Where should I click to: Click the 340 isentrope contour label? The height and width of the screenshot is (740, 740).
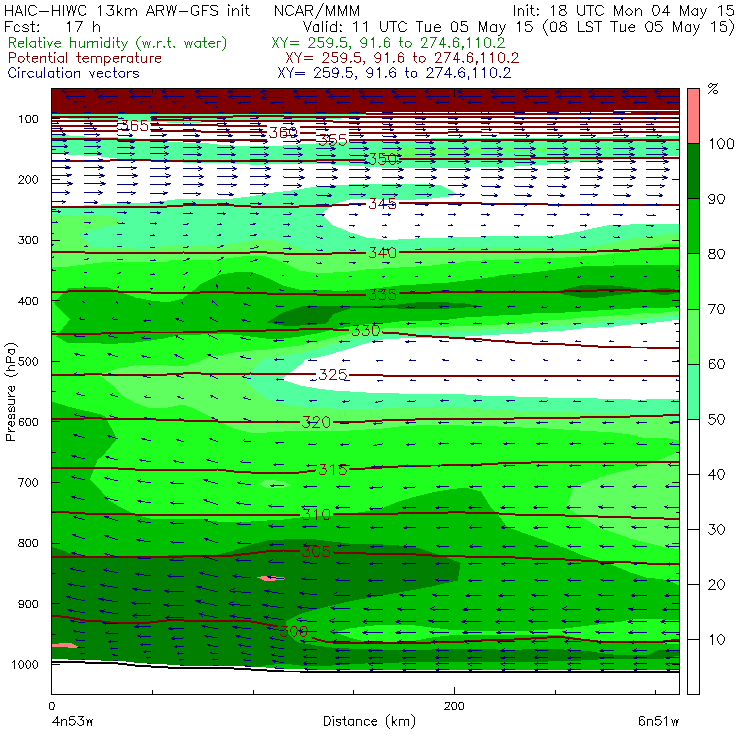point(382,253)
